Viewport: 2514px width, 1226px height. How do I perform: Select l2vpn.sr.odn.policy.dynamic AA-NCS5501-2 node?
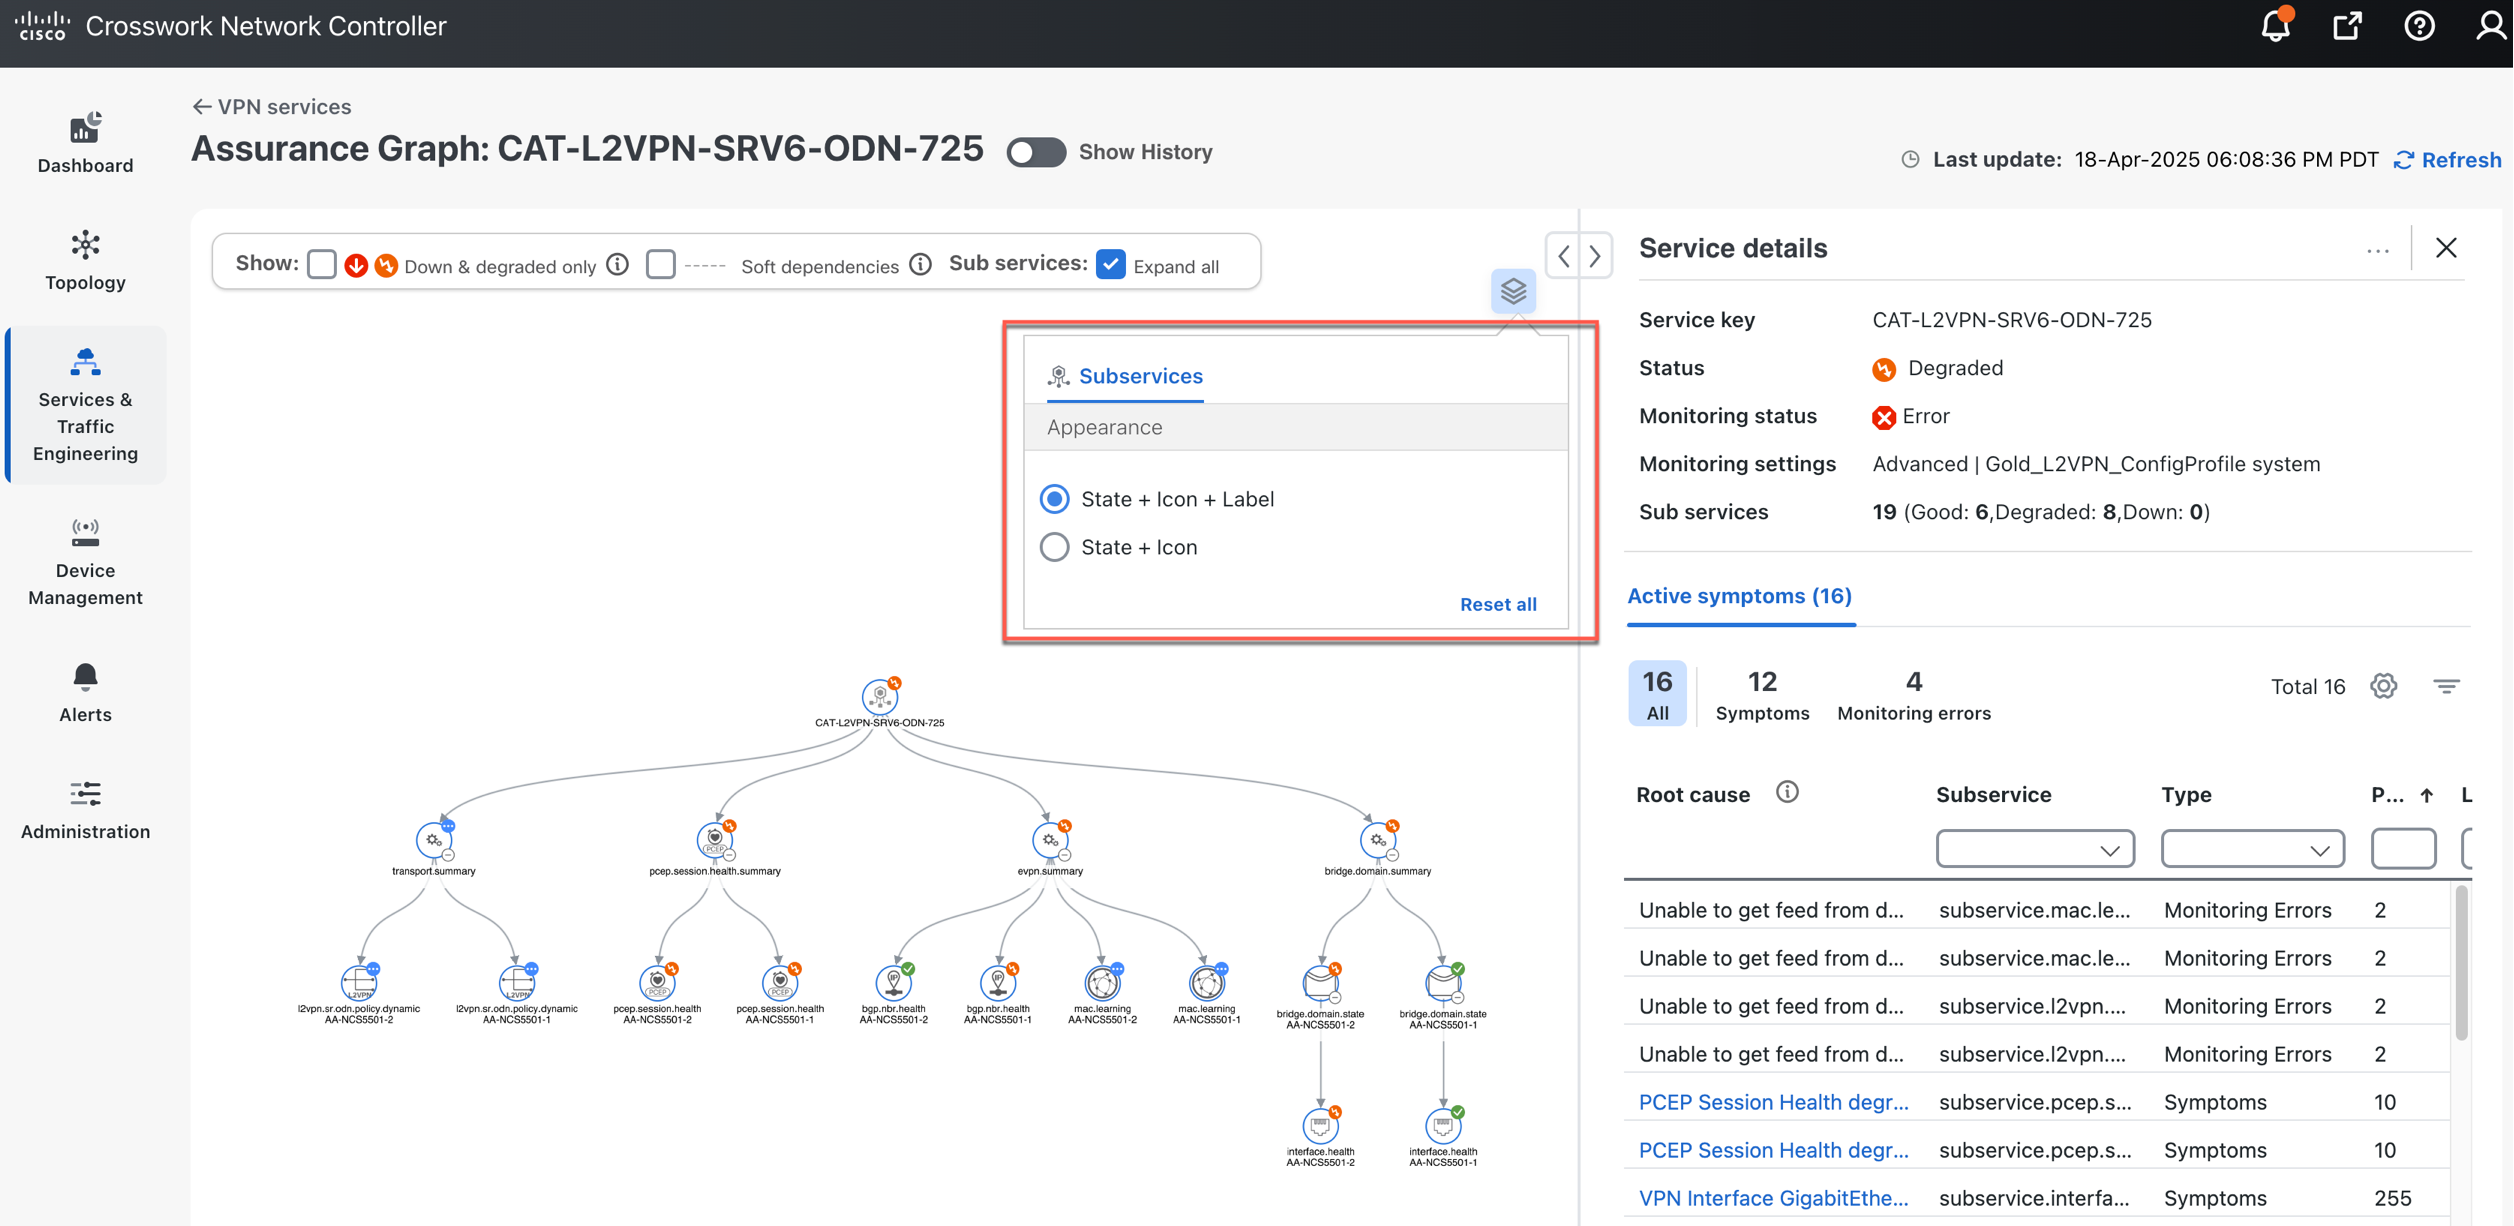click(359, 984)
